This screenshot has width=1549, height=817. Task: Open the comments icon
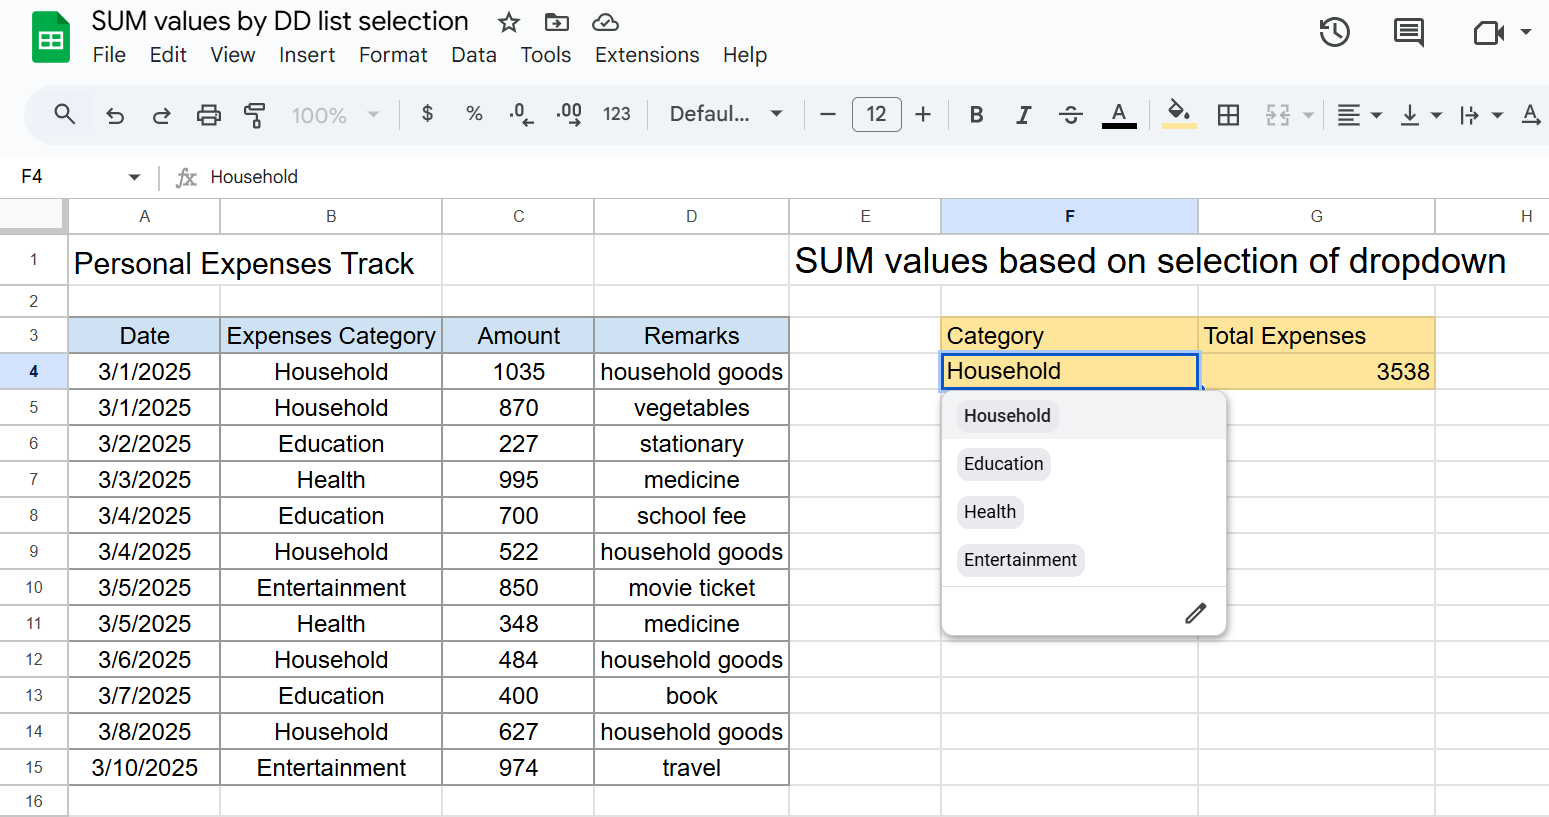[x=1408, y=33]
